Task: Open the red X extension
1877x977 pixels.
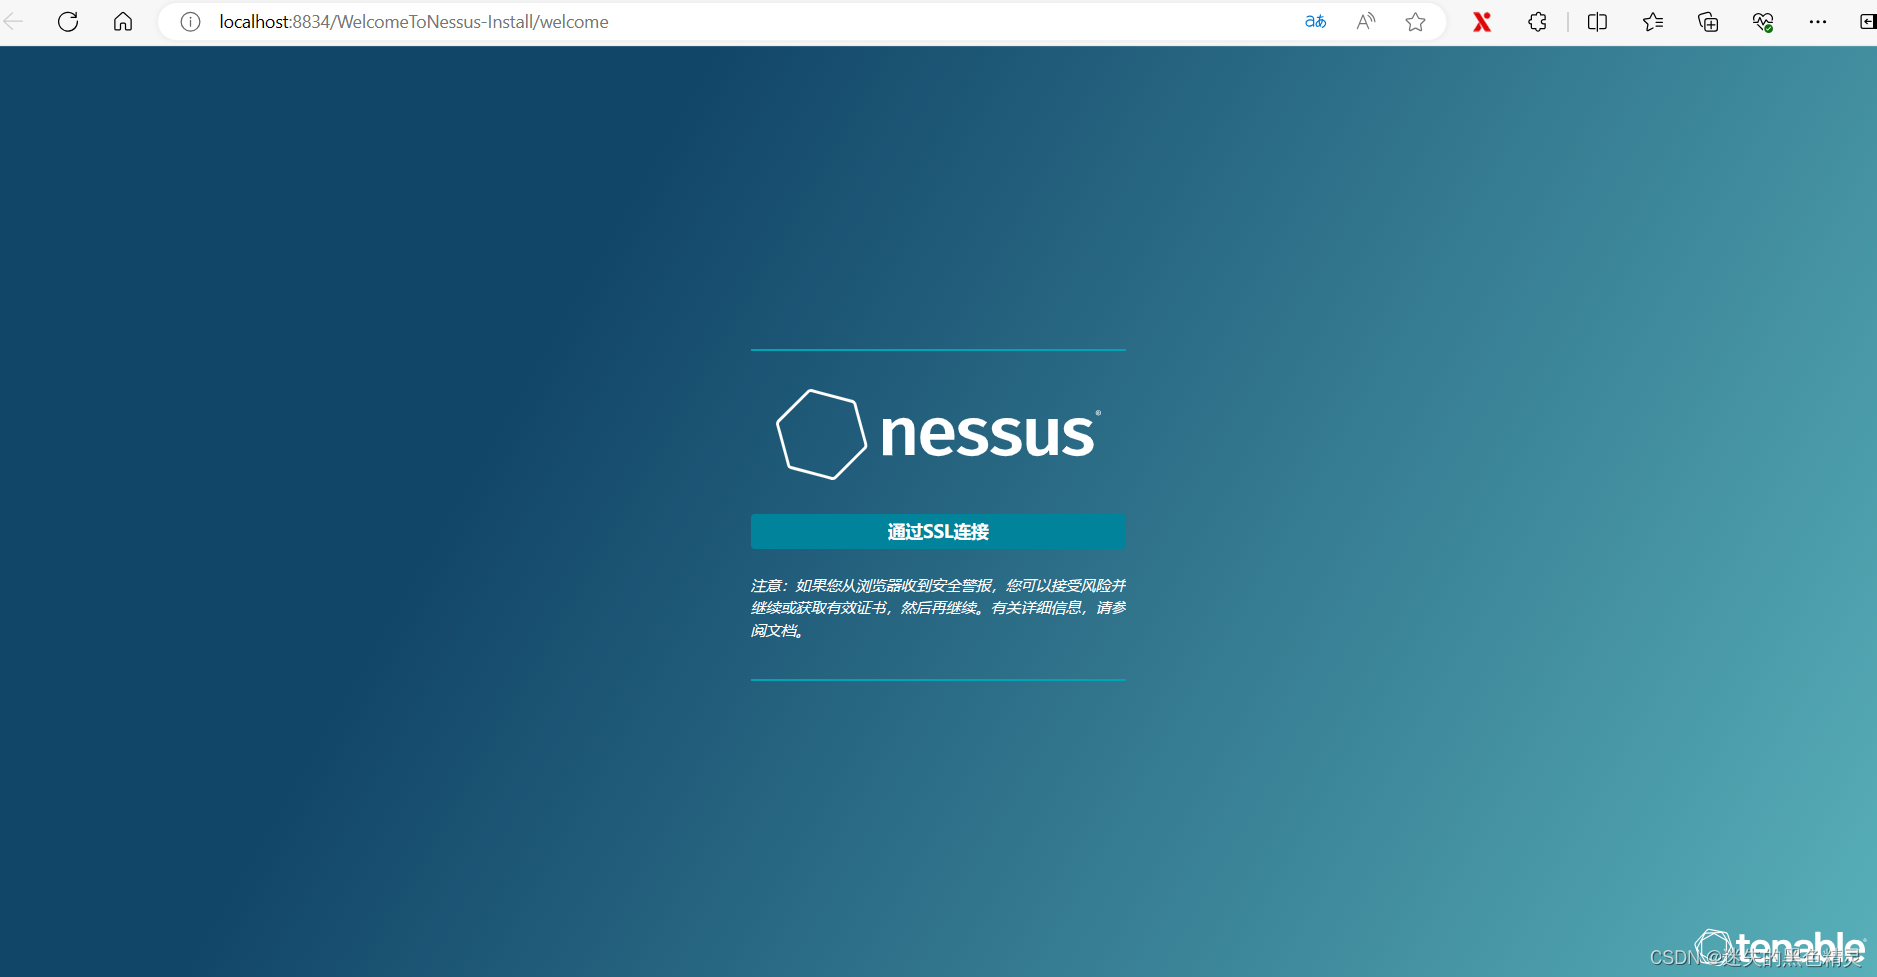Action: click(x=1482, y=22)
